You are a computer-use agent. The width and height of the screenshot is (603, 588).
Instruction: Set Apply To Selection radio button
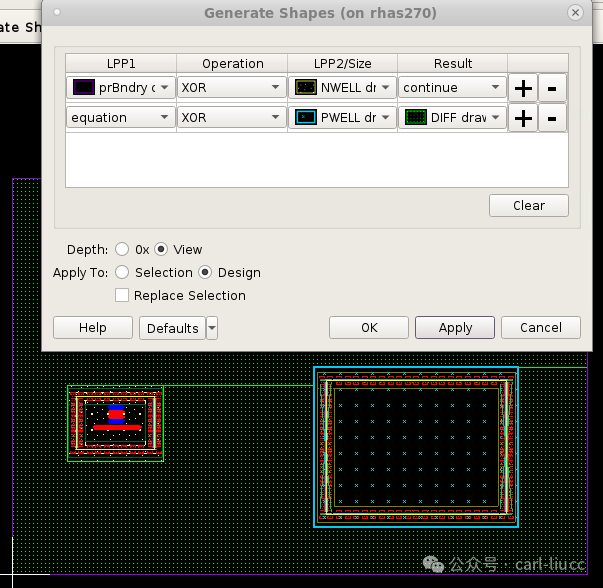point(122,272)
